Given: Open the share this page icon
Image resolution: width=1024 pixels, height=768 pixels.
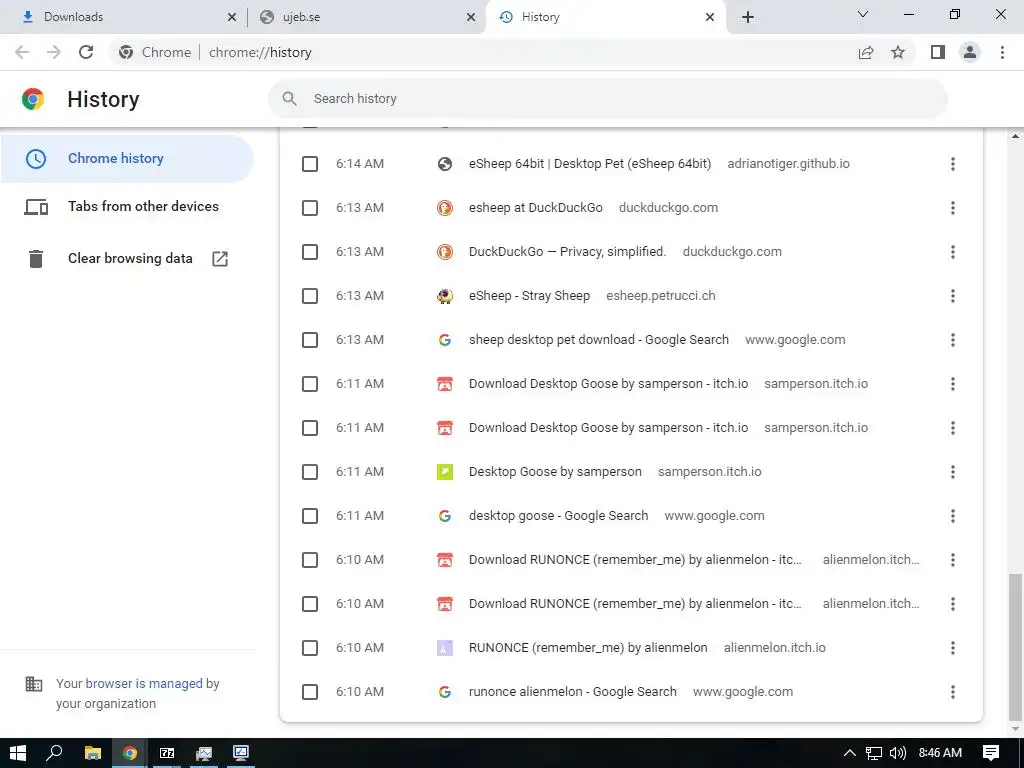Looking at the screenshot, I should tap(866, 52).
